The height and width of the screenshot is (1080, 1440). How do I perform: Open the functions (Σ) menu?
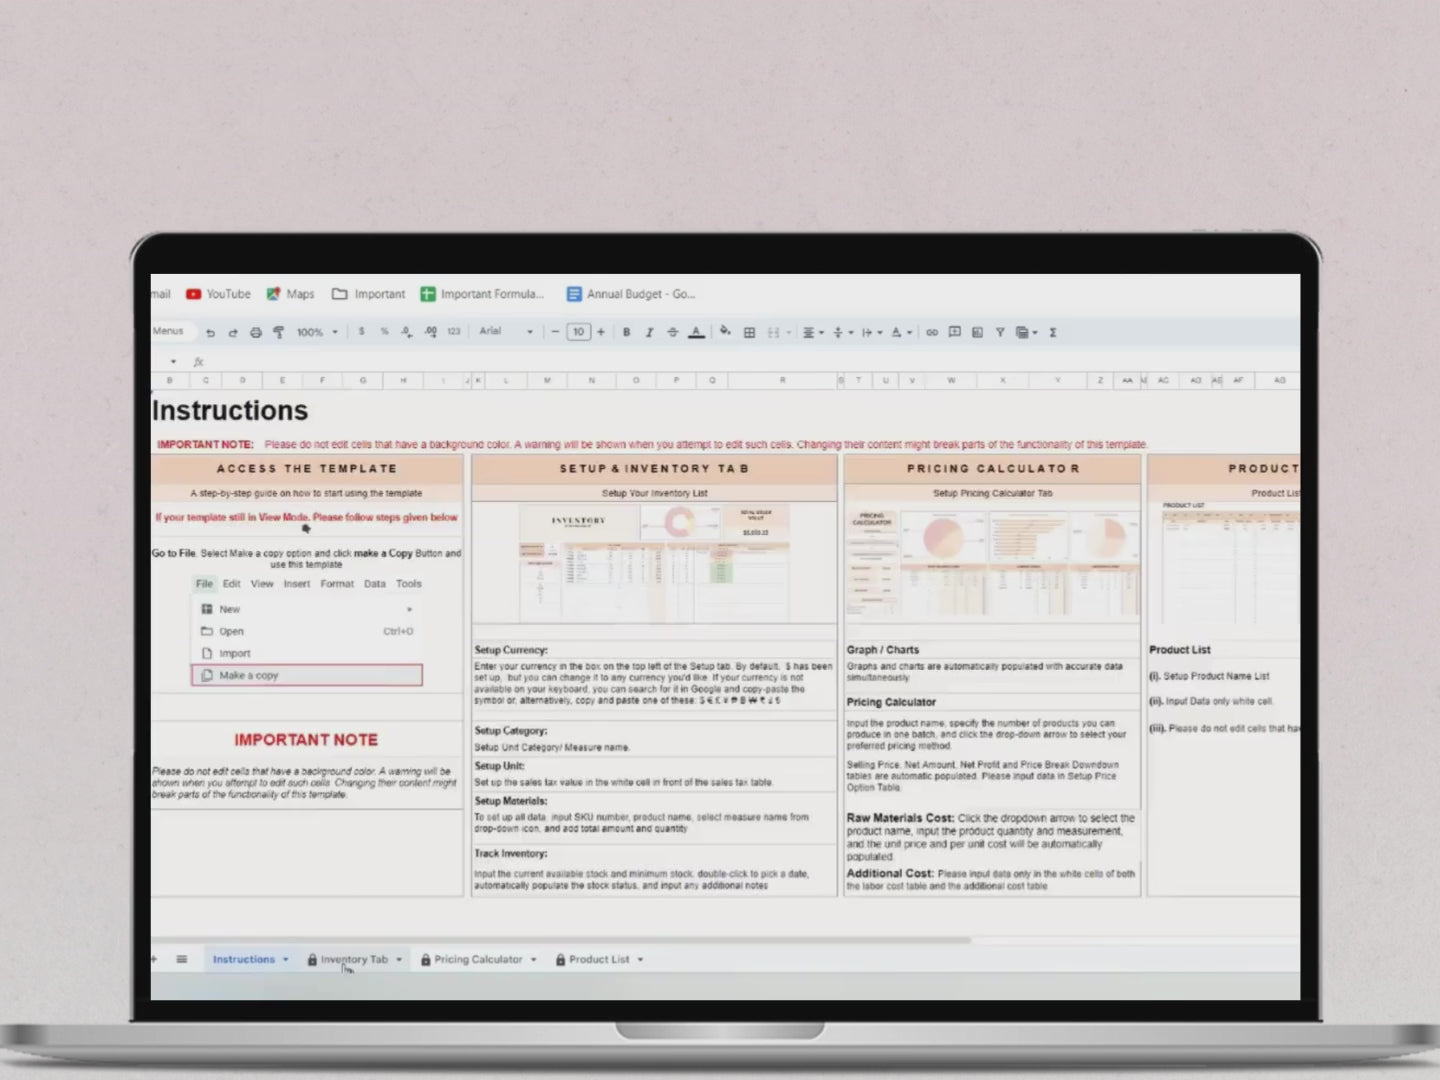pyautogui.click(x=1053, y=332)
